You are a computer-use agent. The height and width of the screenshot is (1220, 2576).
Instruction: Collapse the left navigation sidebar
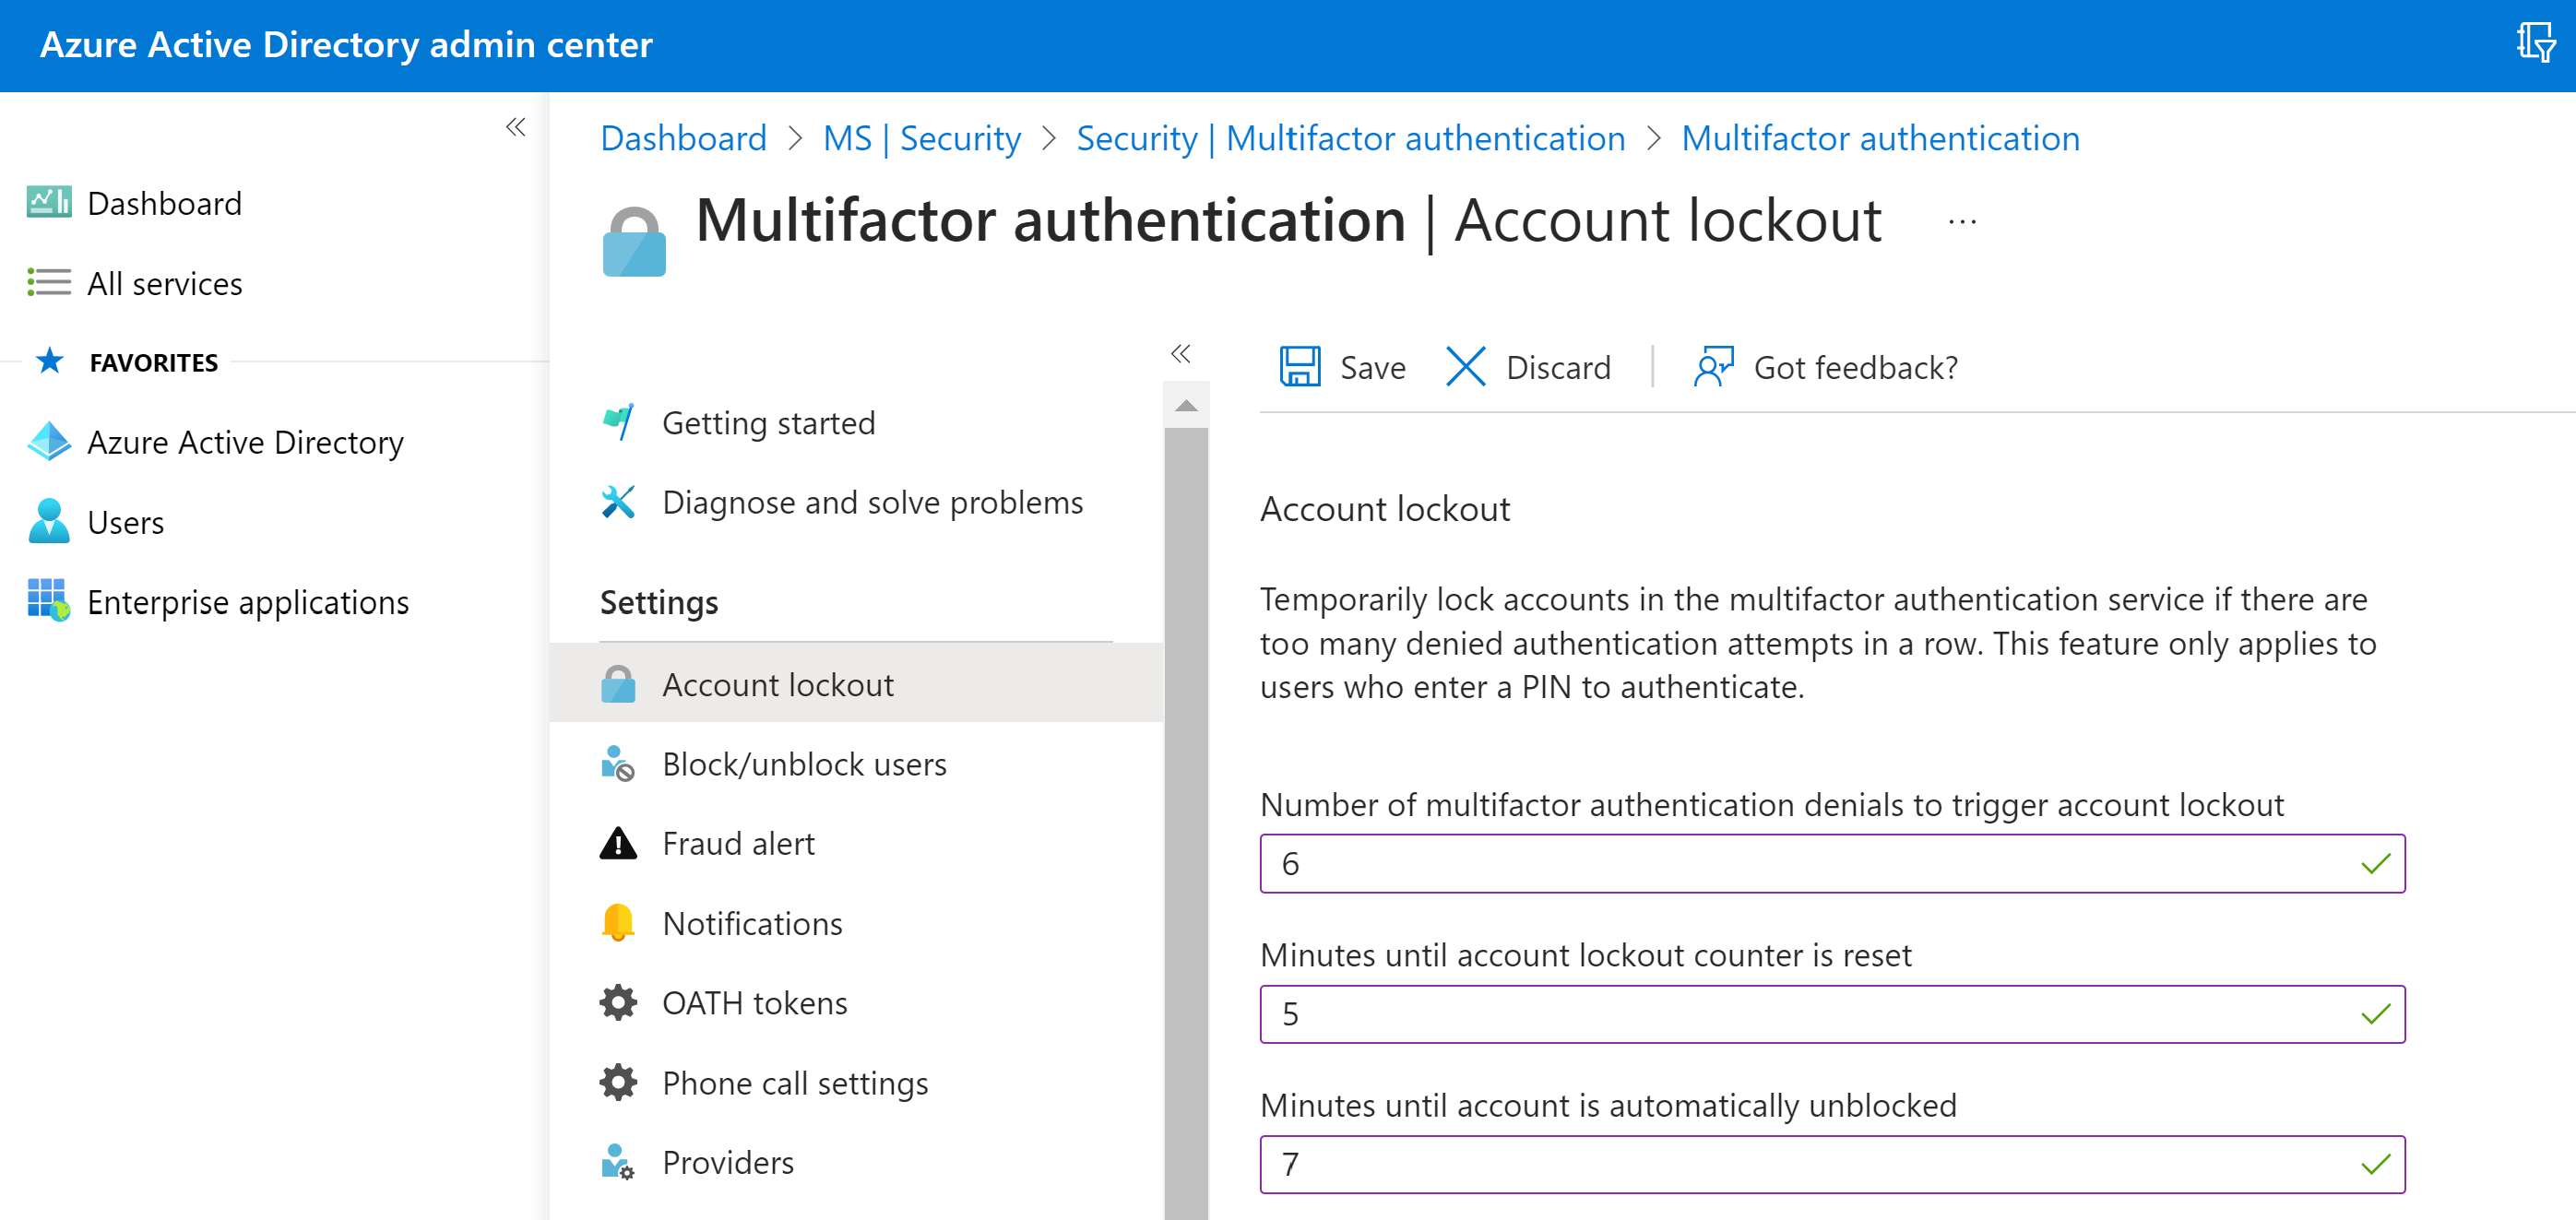516,127
